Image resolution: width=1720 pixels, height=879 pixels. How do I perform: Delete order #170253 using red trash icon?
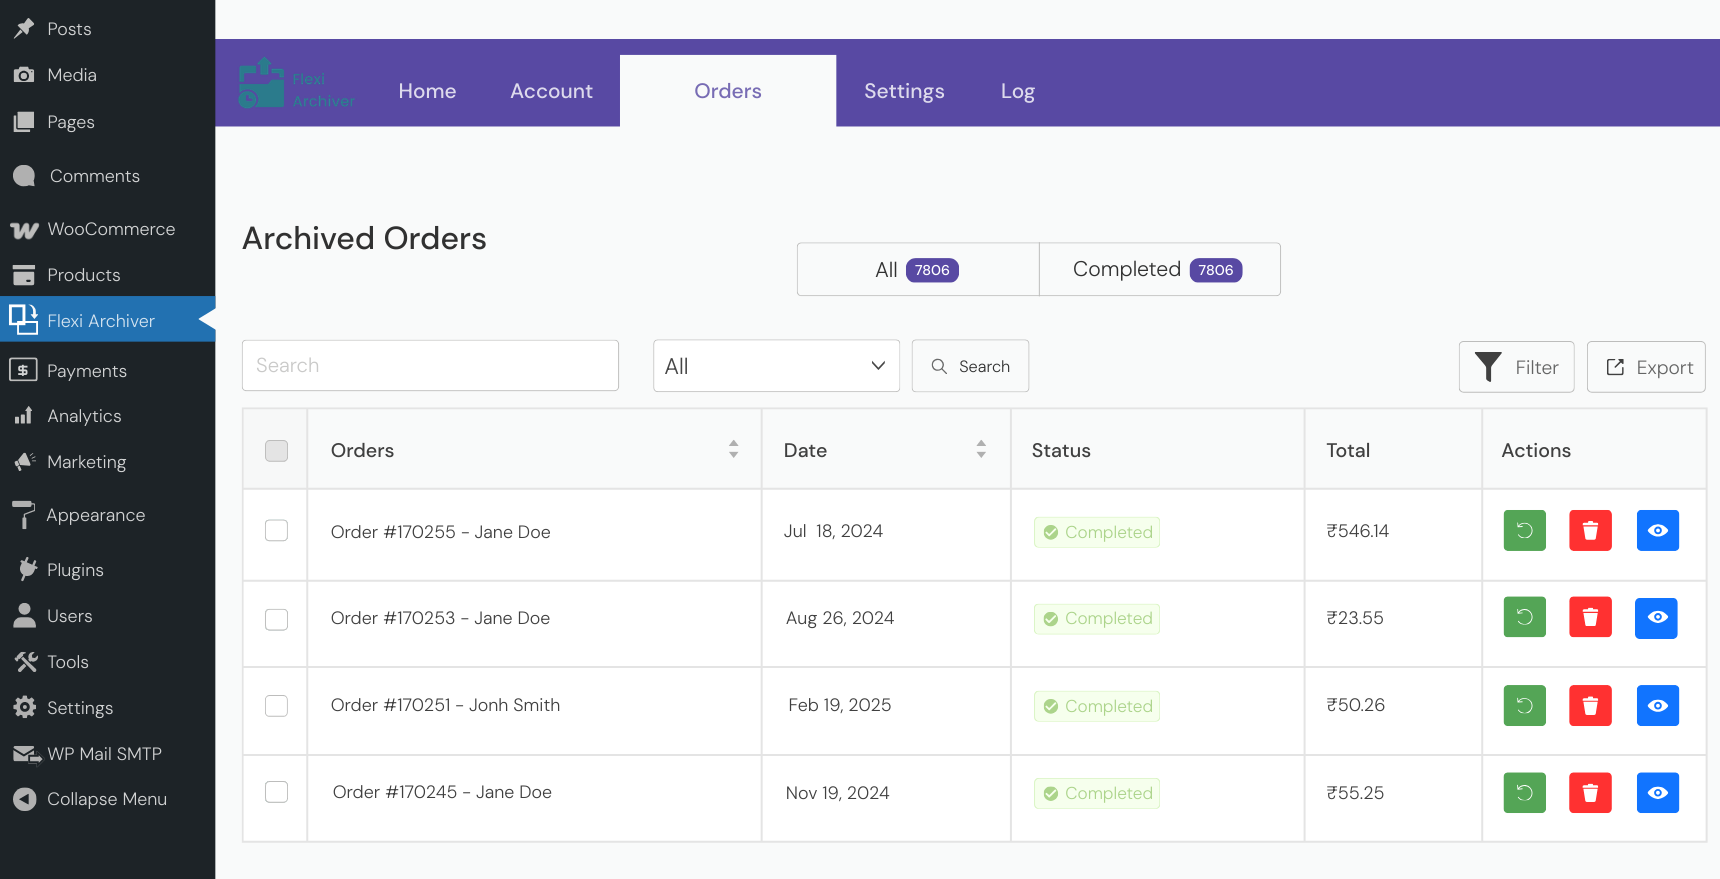[x=1590, y=618]
